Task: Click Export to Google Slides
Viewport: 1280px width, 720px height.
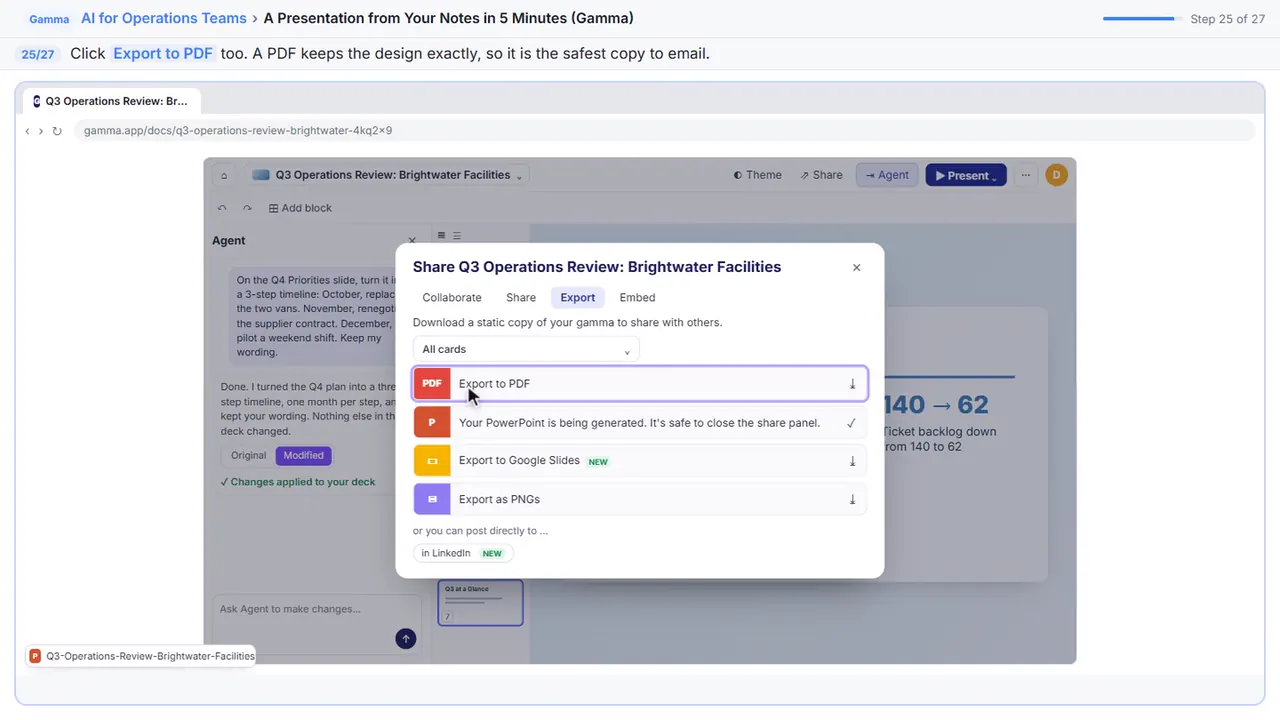Action: pyautogui.click(x=640, y=461)
